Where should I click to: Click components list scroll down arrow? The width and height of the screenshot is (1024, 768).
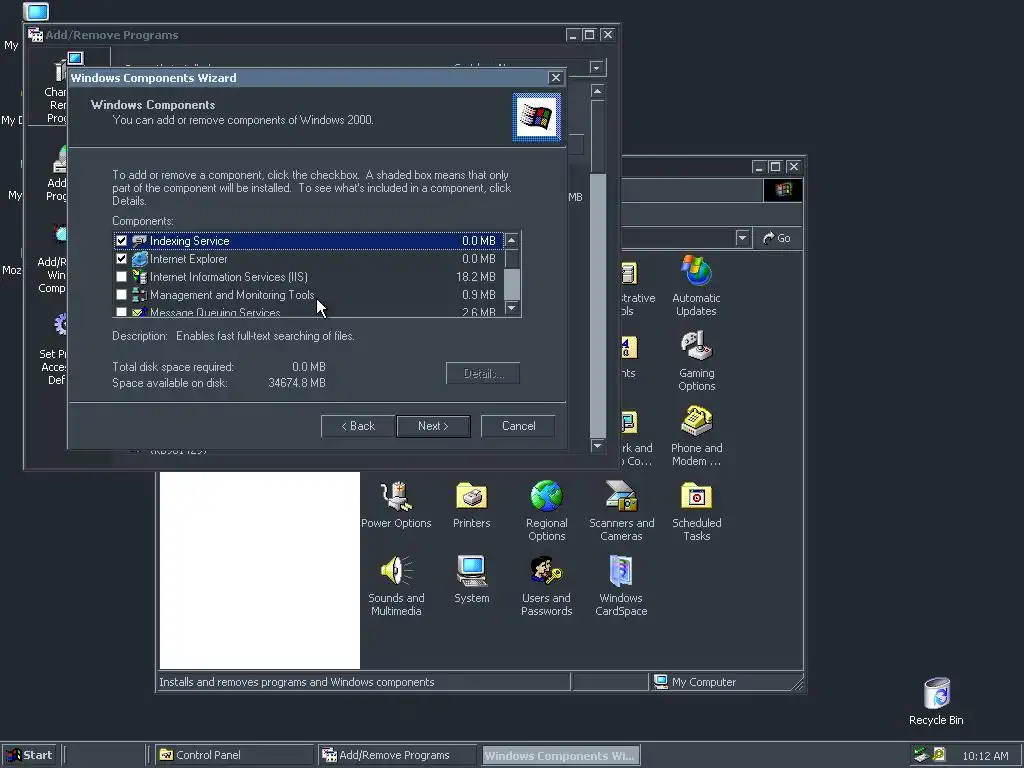pos(512,308)
